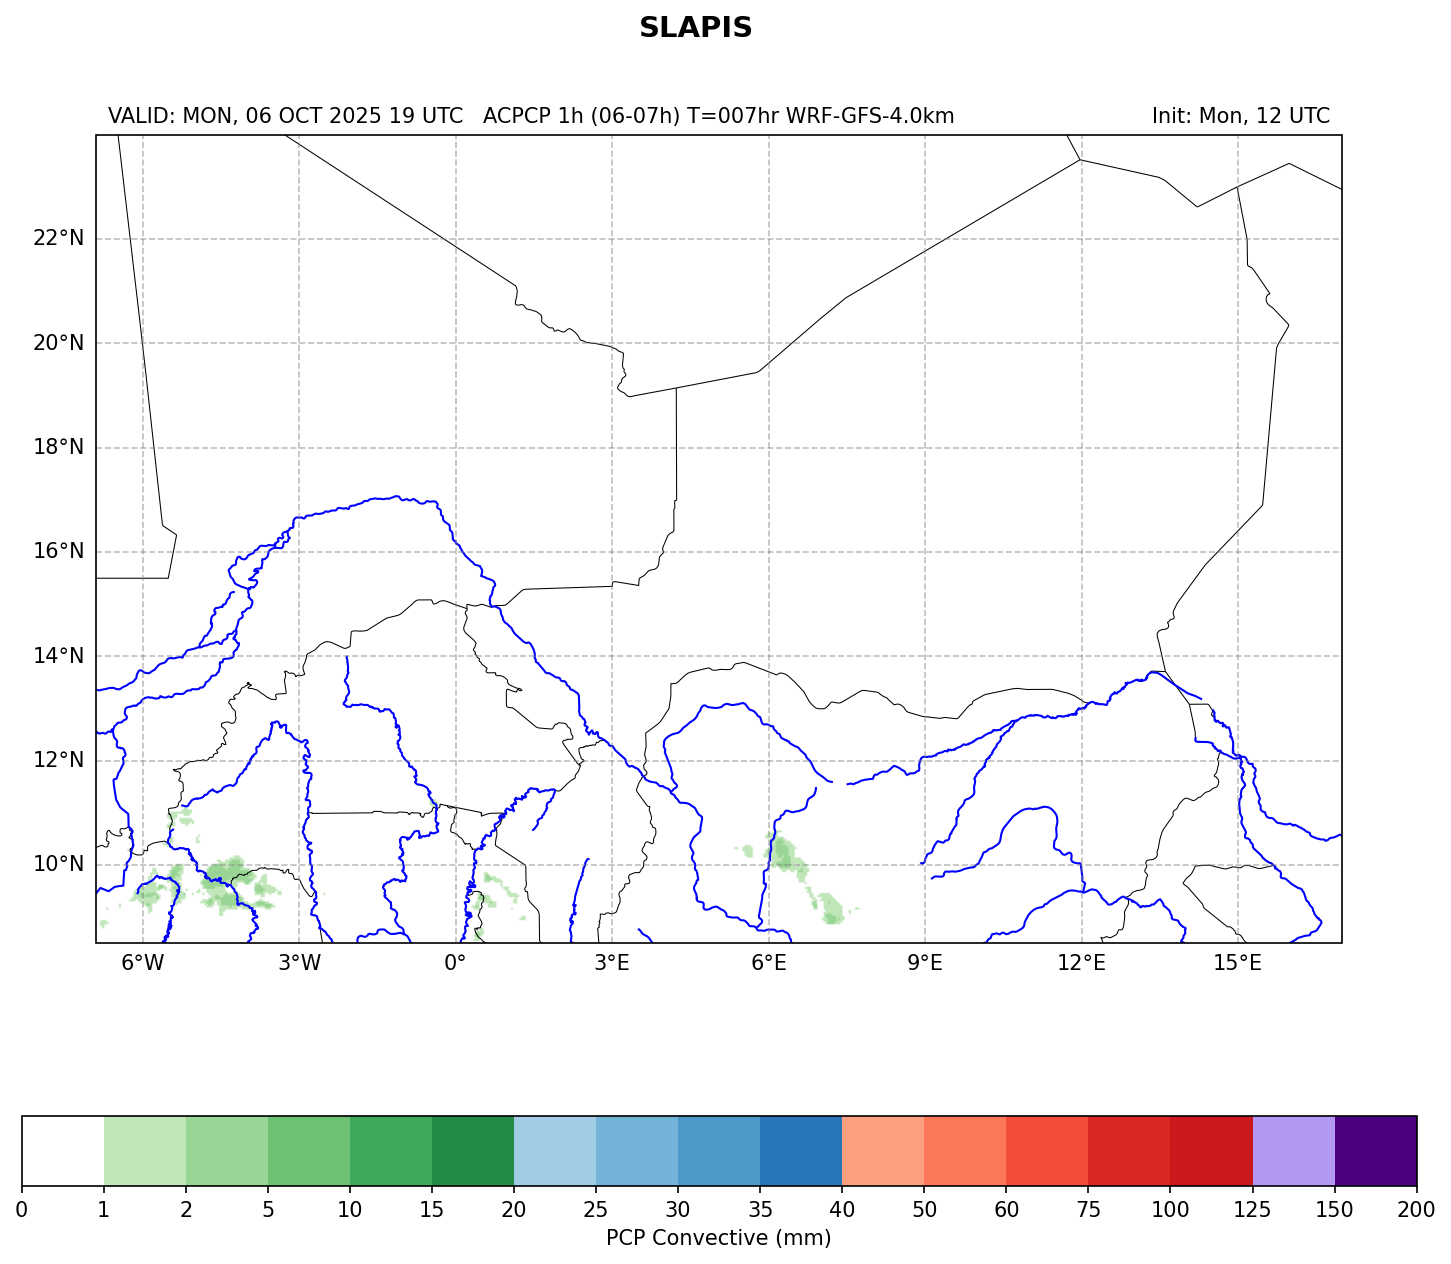This screenshot has height=1264, width=1451.
Task: Click the VALID date and time header text
Action: click(x=285, y=116)
